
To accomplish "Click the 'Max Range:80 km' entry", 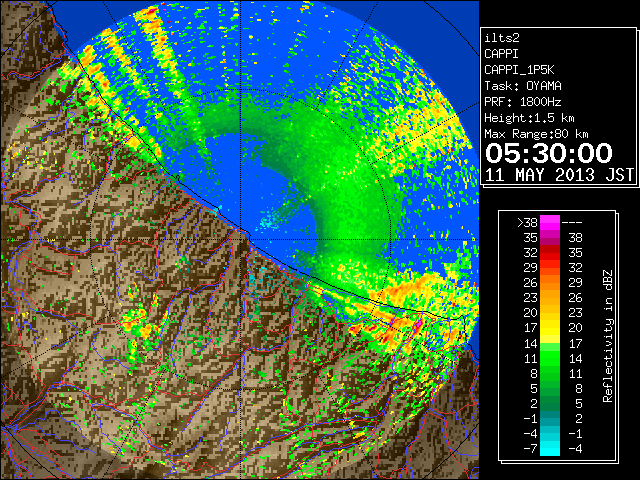I will pos(536,134).
